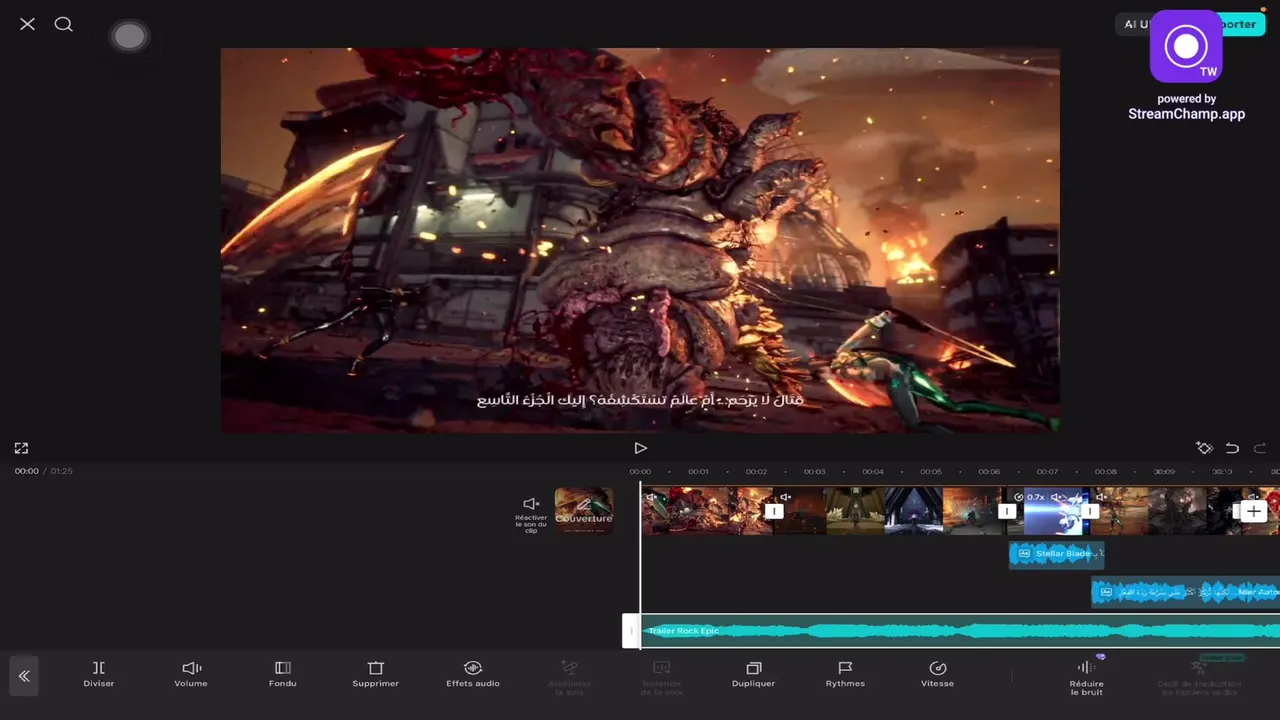Tap first transition marker between clips
This screenshot has width=1280, height=720.
pyautogui.click(x=773, y=511)
